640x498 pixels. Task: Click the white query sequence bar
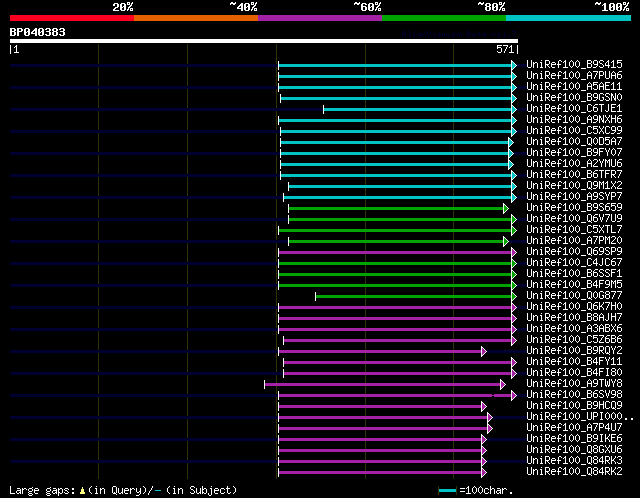point(264,41)
